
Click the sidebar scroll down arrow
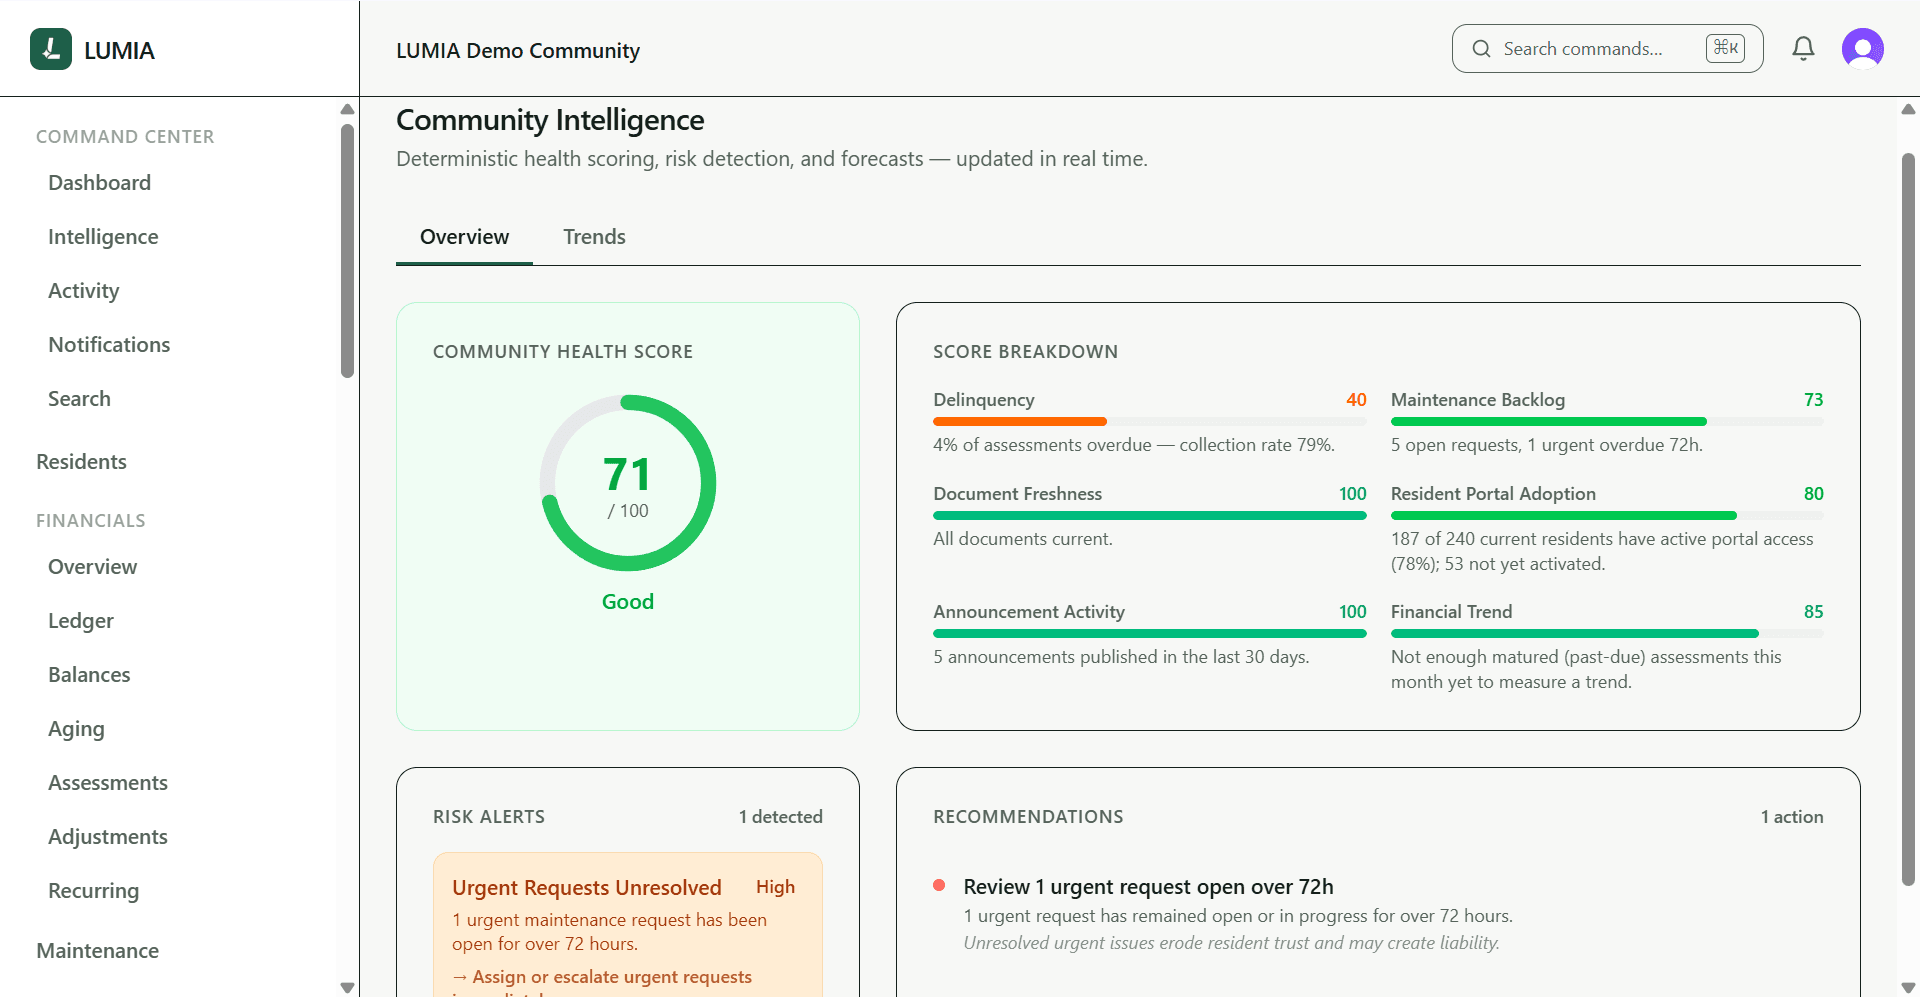point(347,988)
